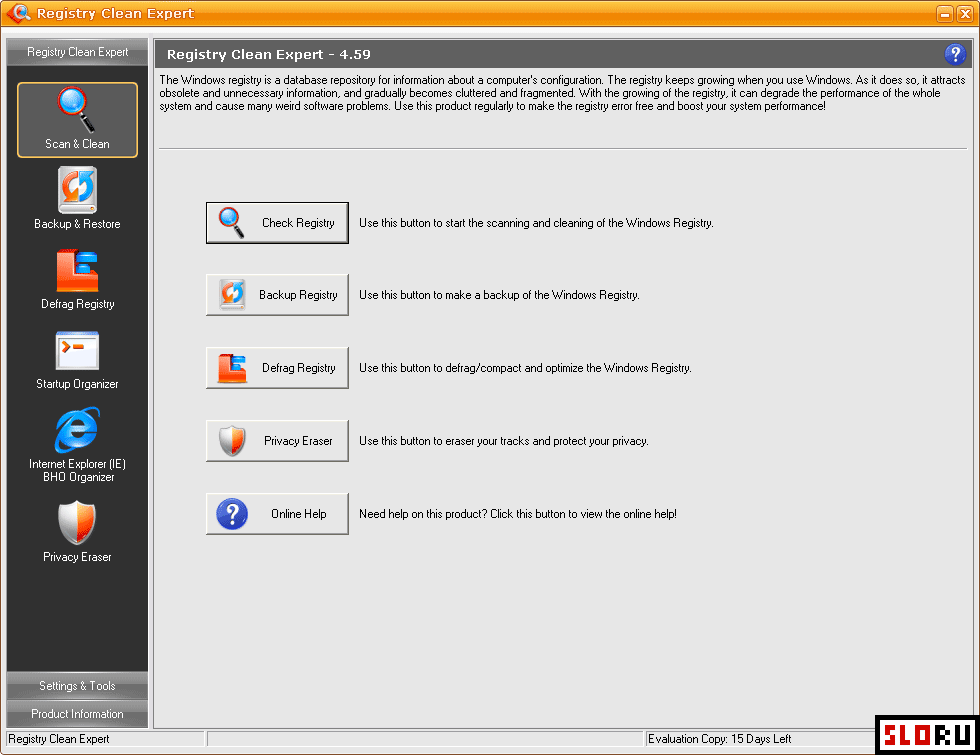Image resolution: width=980 pixels, height=755 pixels.
Task: Open Startup Organizer sidebar icon
Action: [x=78, y=360]
